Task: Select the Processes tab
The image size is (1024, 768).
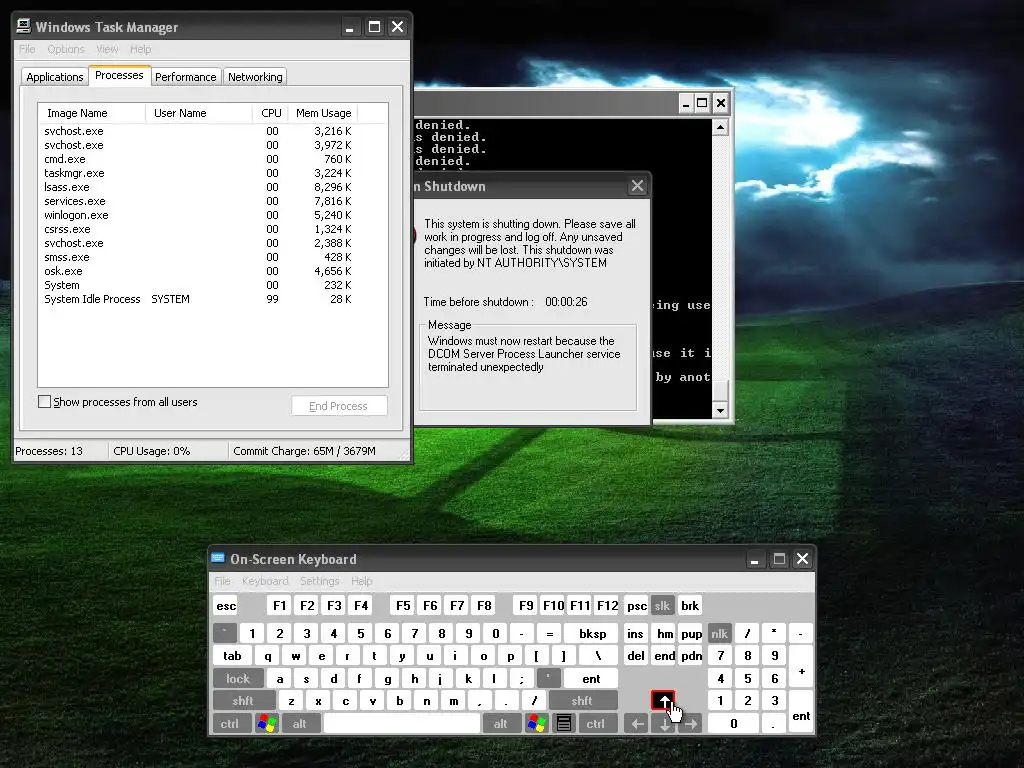Action: click(x=120, y=75)
